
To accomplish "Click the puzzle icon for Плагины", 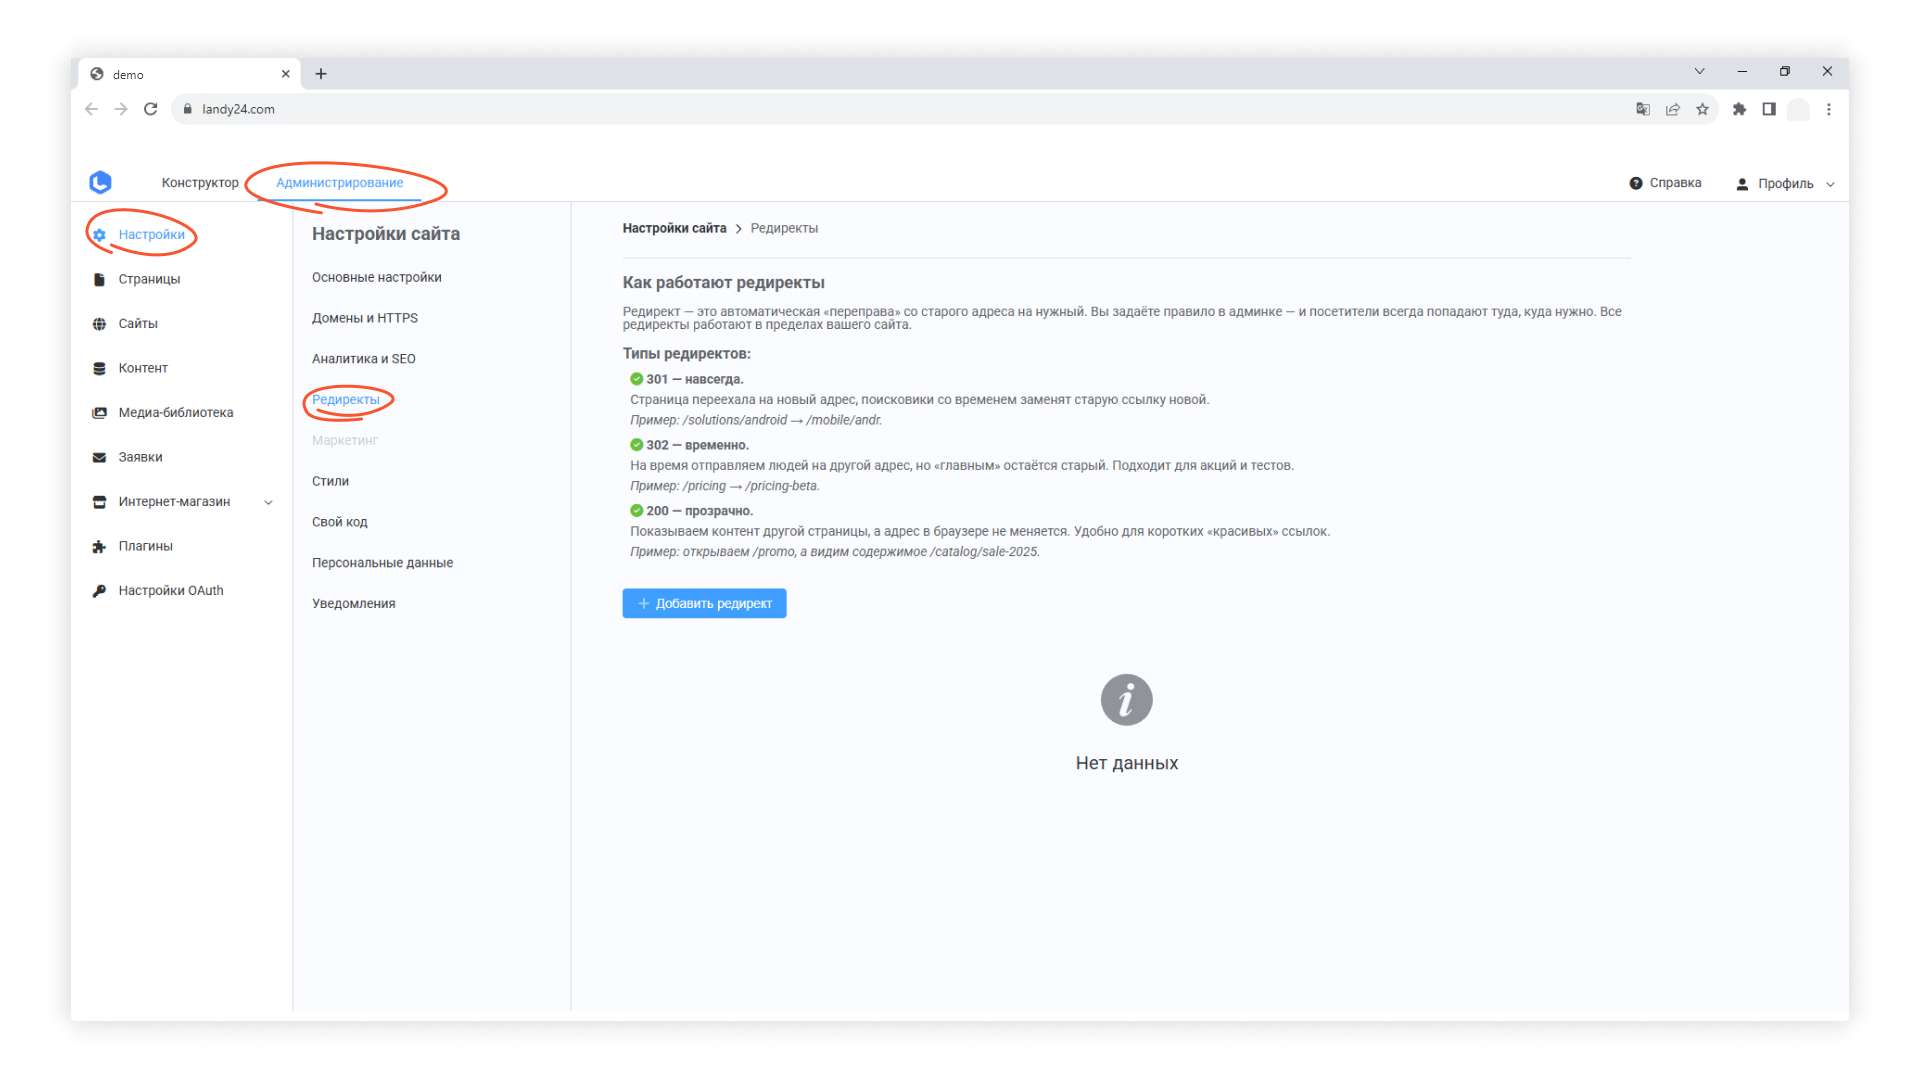I will pyautogui.click(x=99, y=546).
